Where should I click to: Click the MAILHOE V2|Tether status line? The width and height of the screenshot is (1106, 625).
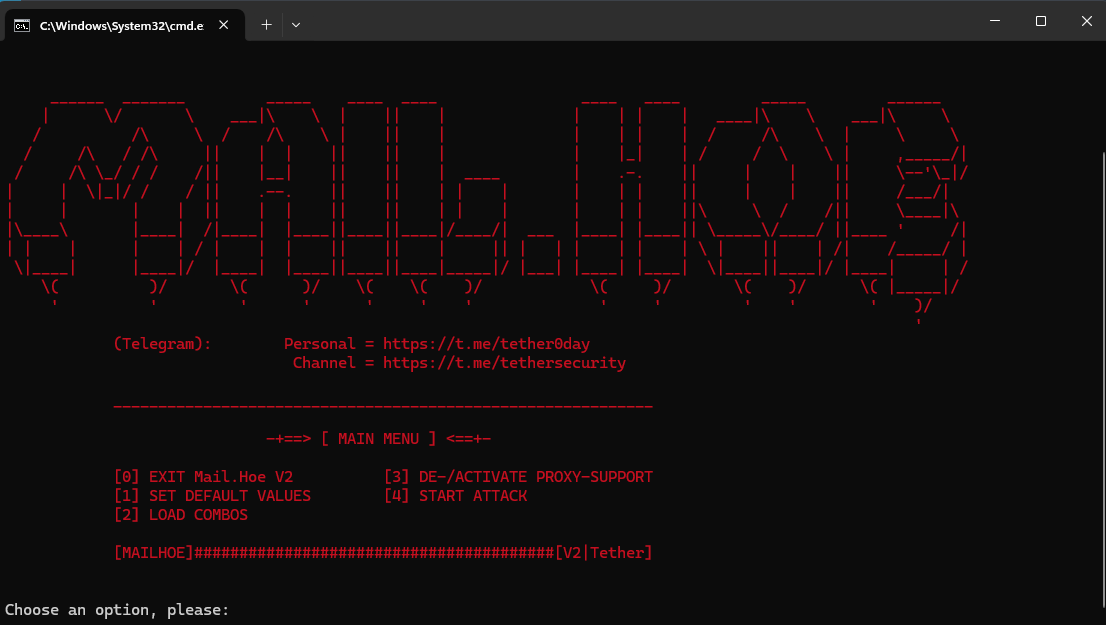point(383,552)
